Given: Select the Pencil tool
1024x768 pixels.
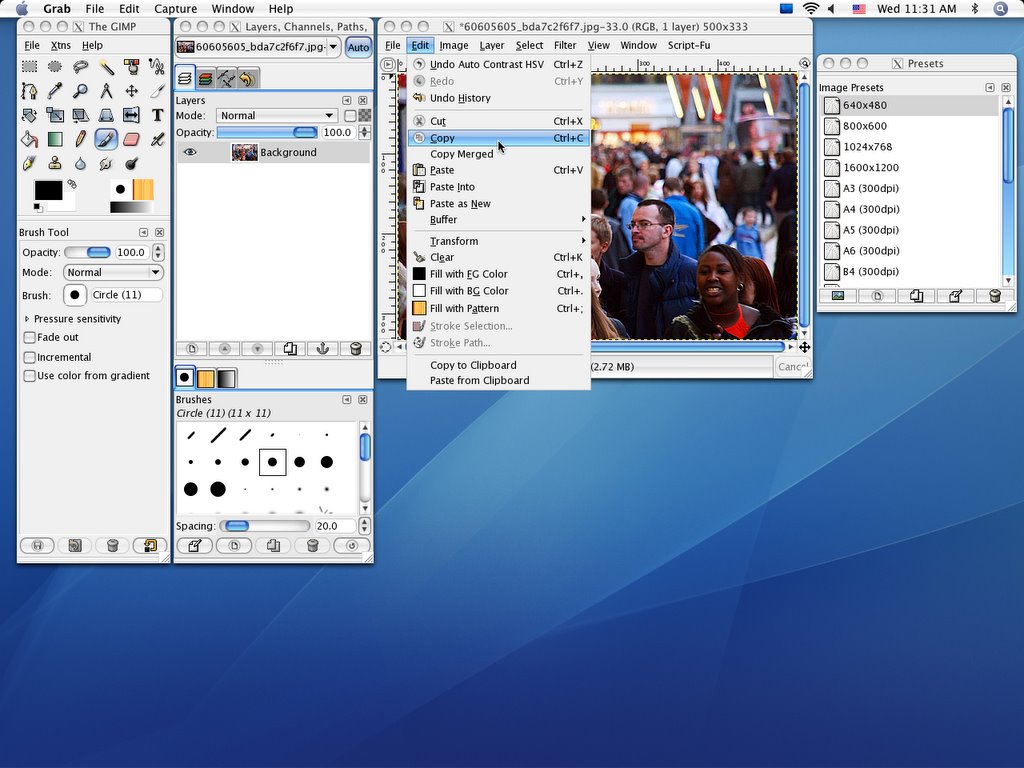Looking at the screenshot, I should point(80,139).
